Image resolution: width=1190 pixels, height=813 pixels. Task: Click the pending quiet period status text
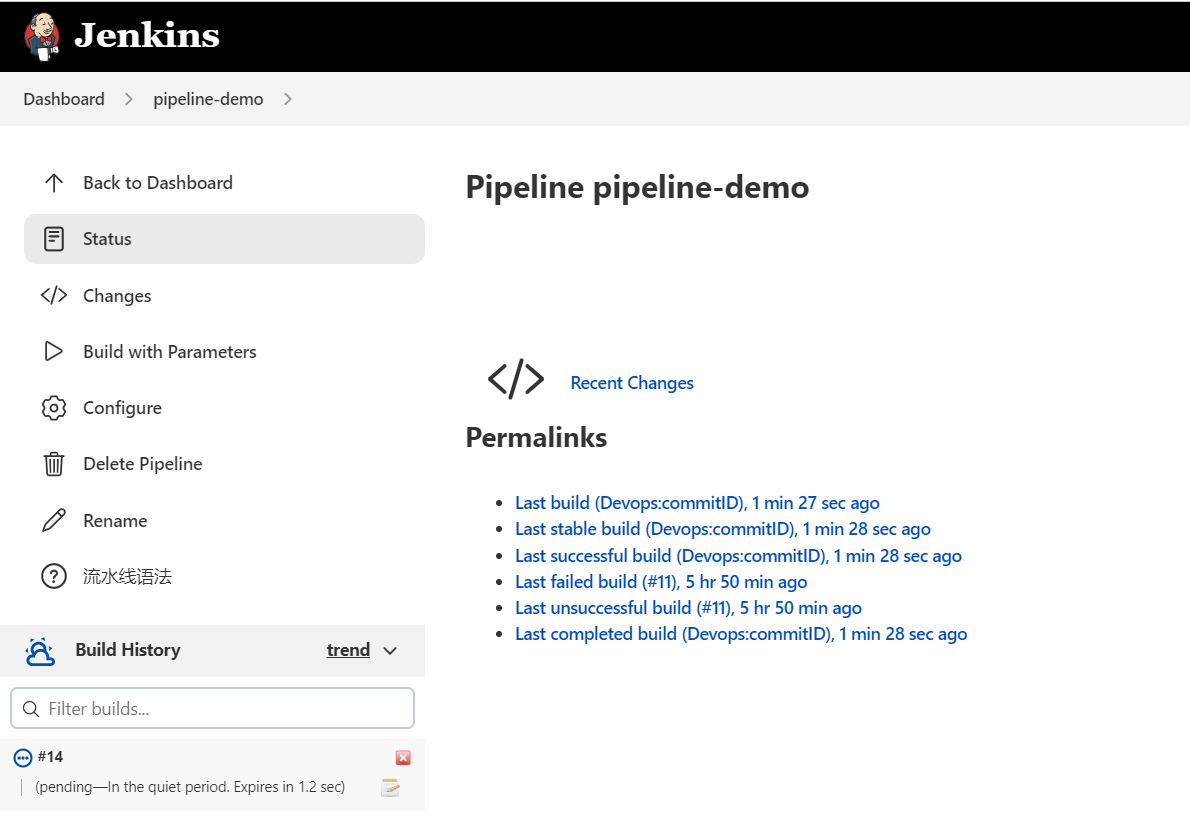pos(190,787)
